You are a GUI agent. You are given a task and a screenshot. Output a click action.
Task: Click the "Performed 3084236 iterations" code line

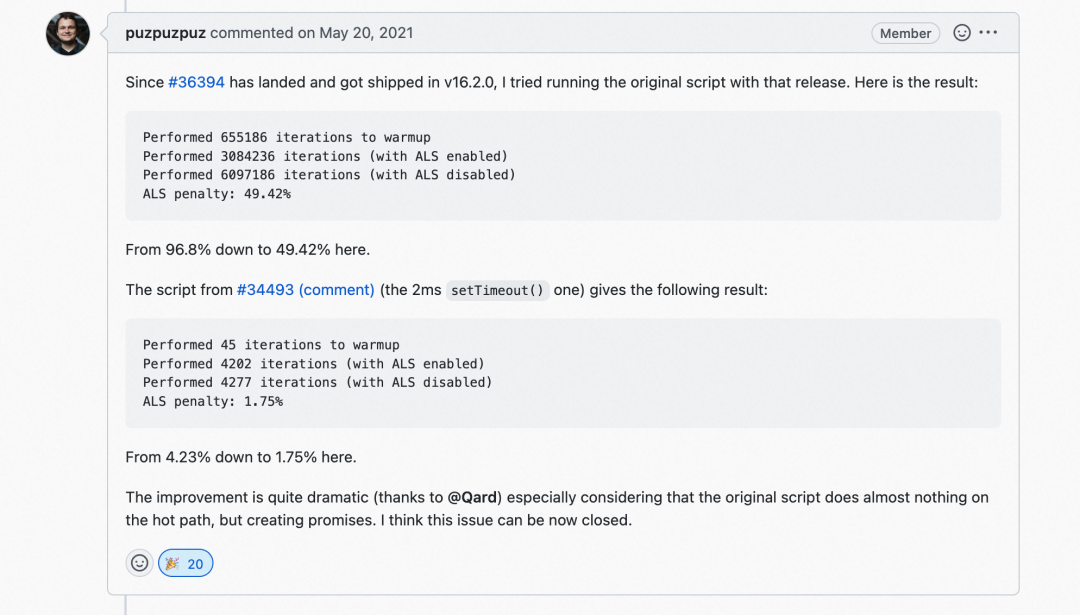click(325, 156)
